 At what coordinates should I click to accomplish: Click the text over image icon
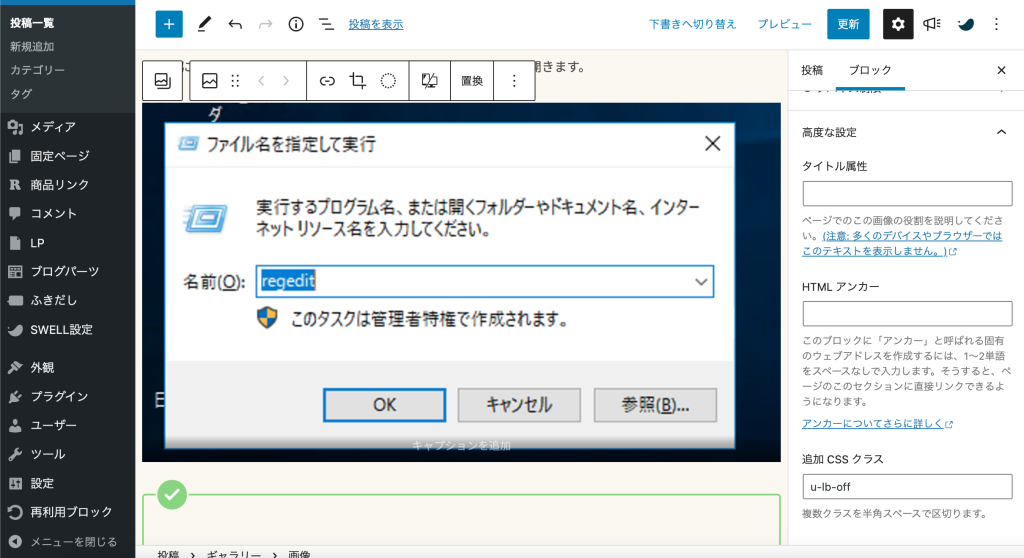click(x=429, y=80)
